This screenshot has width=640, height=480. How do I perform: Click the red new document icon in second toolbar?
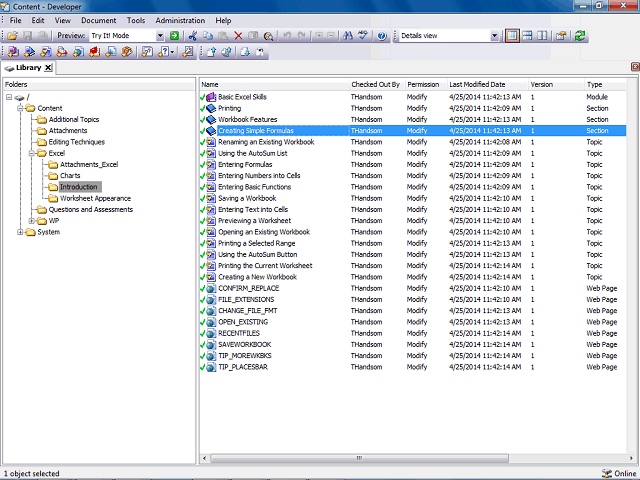pyautogui.click(x=95, y=52)
